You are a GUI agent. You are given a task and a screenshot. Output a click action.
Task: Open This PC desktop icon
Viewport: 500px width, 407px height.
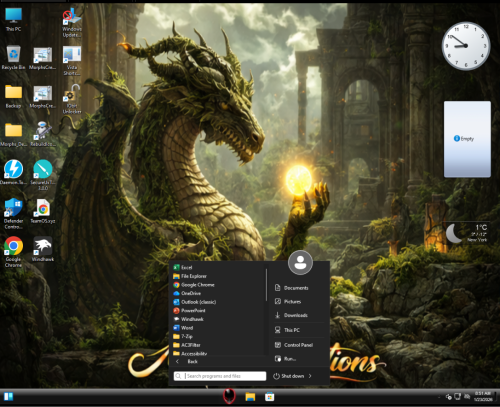tap(13, 19)
